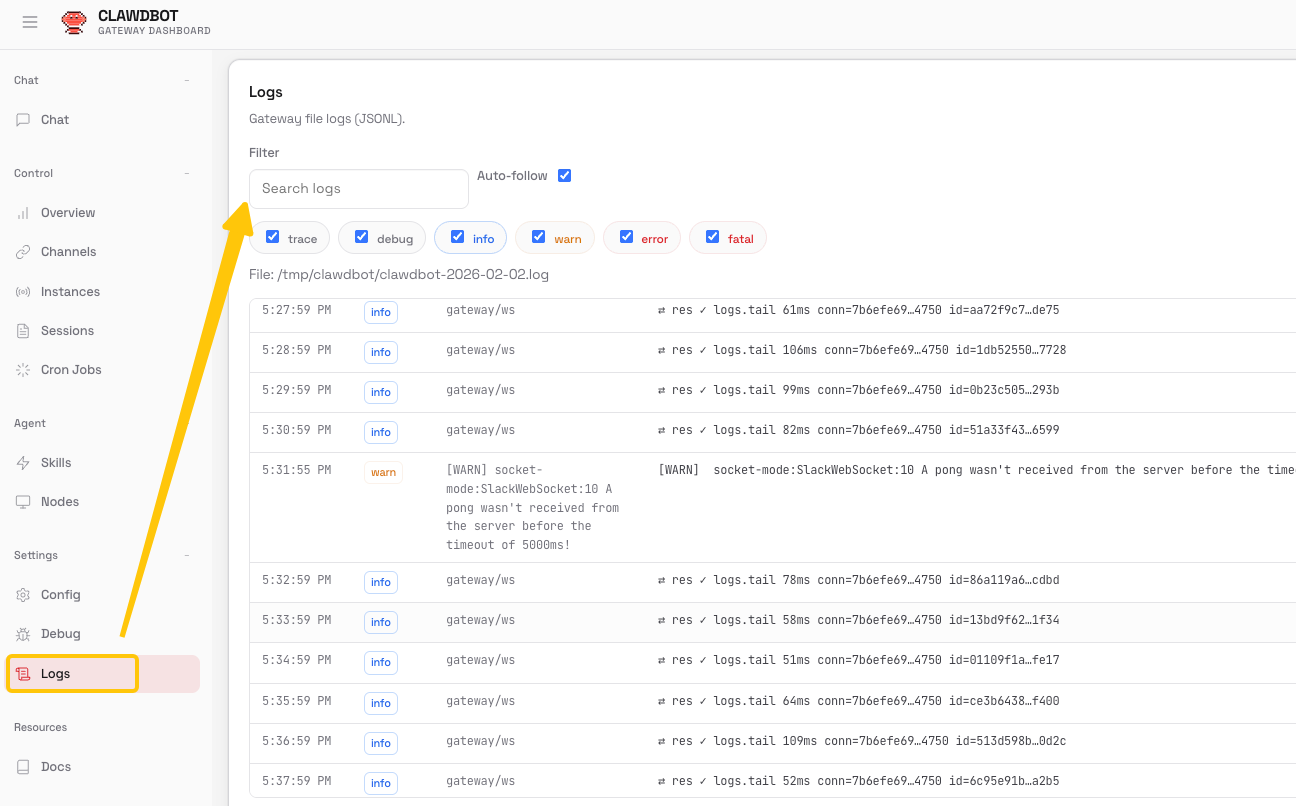Uncheck the warn level filter
The width and height of the screenshot is (1296, 806).
click(x=539, y=237)
